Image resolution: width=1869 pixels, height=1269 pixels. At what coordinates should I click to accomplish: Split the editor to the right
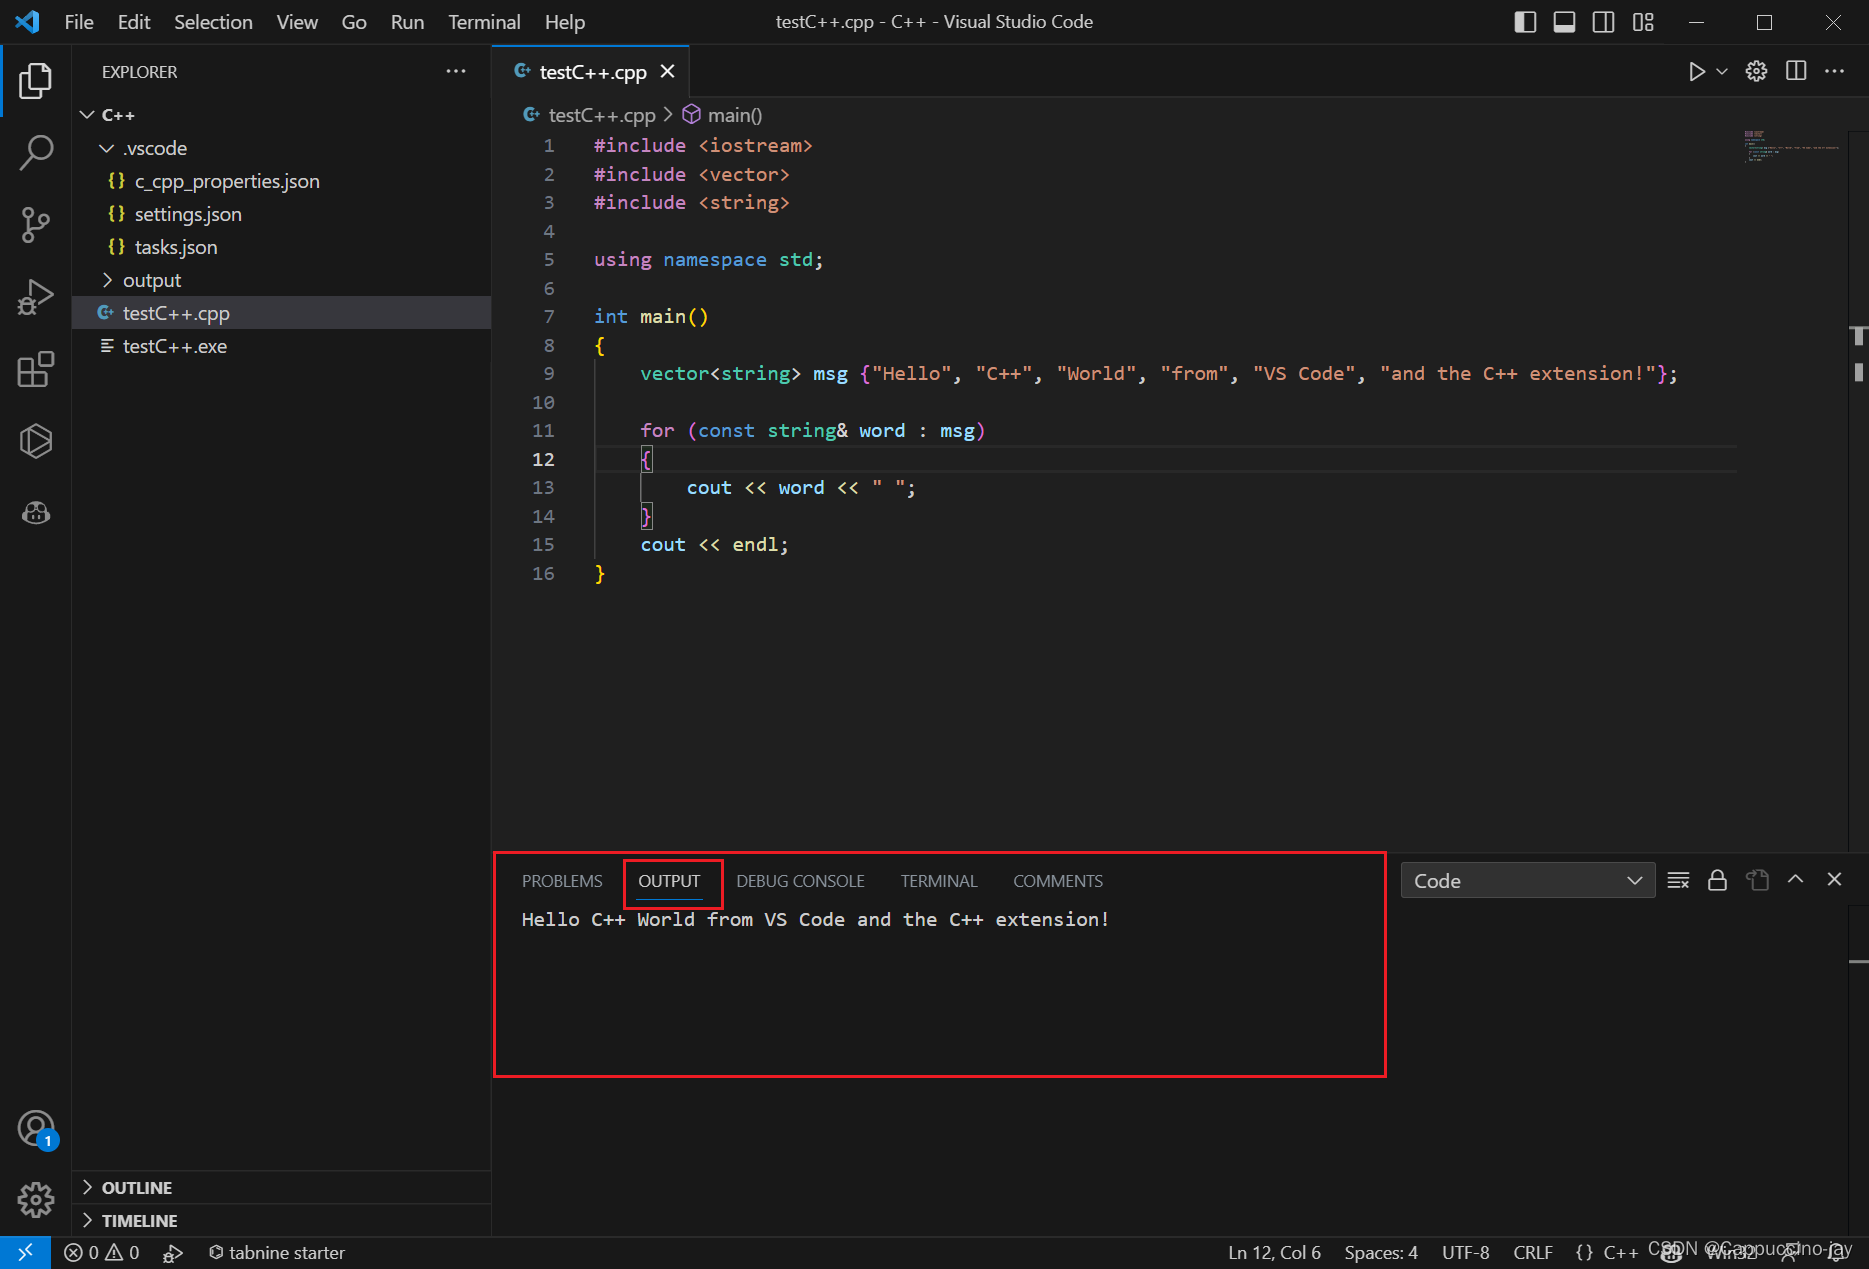click(x=1796, y=71)
